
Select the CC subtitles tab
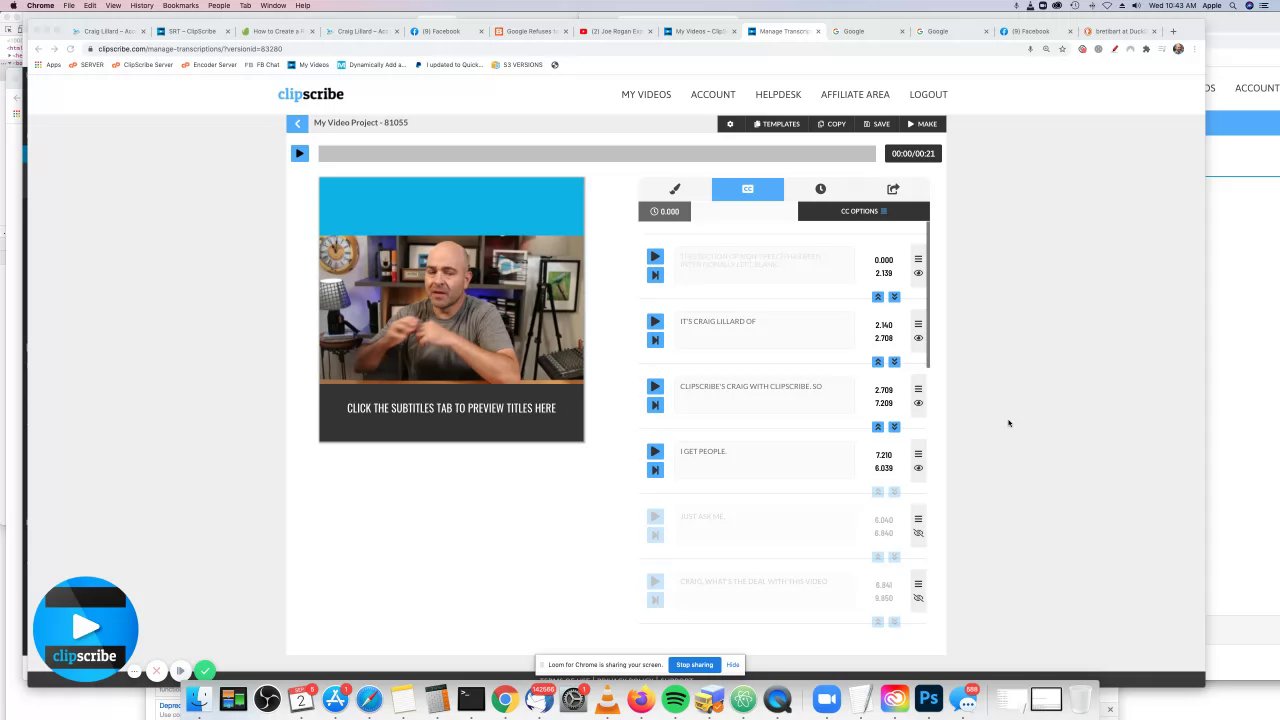click(x=748, y=189)
